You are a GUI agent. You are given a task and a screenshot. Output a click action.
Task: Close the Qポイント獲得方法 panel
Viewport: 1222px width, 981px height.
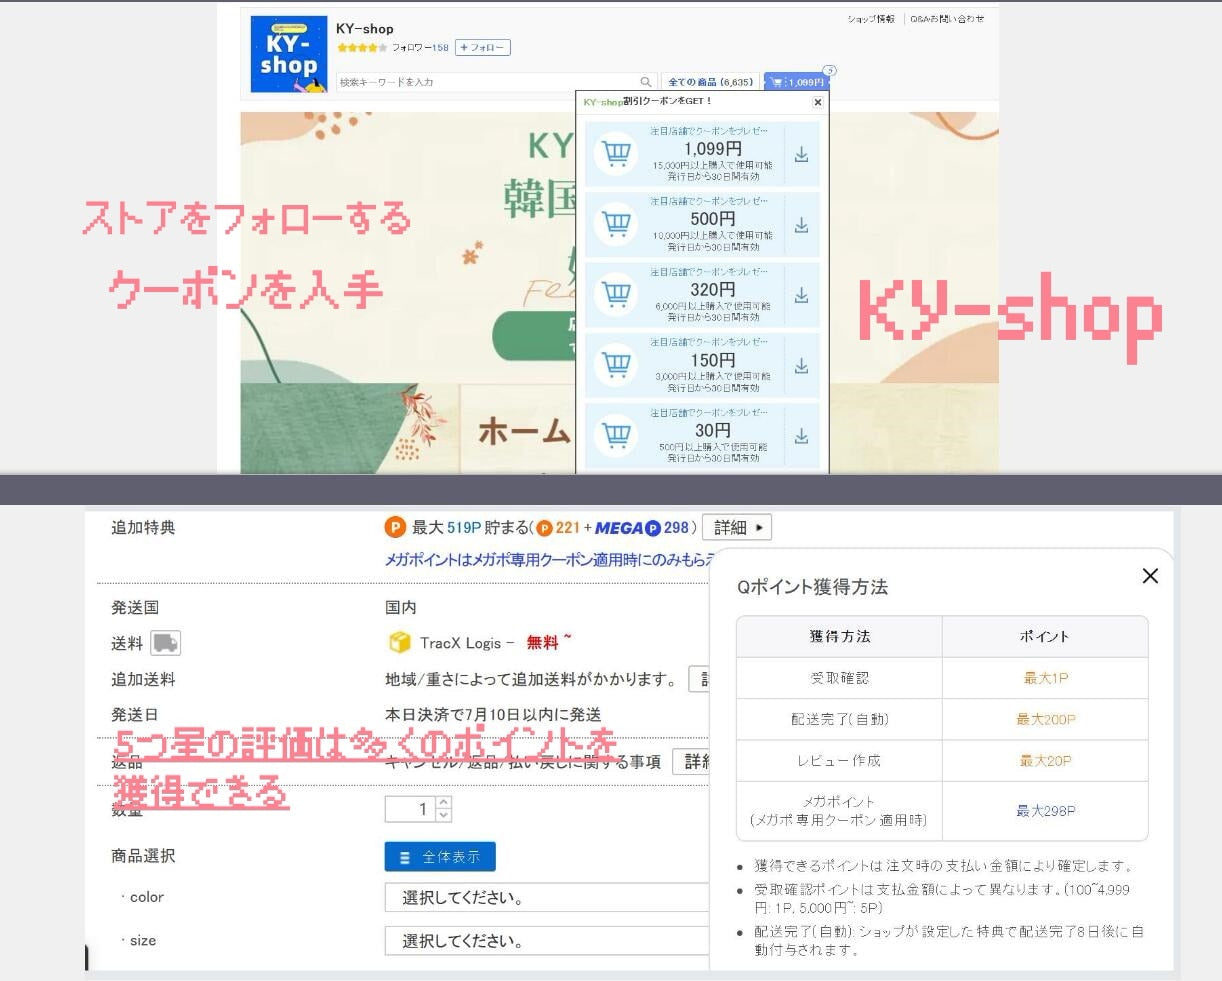(x=1150, y=576)
